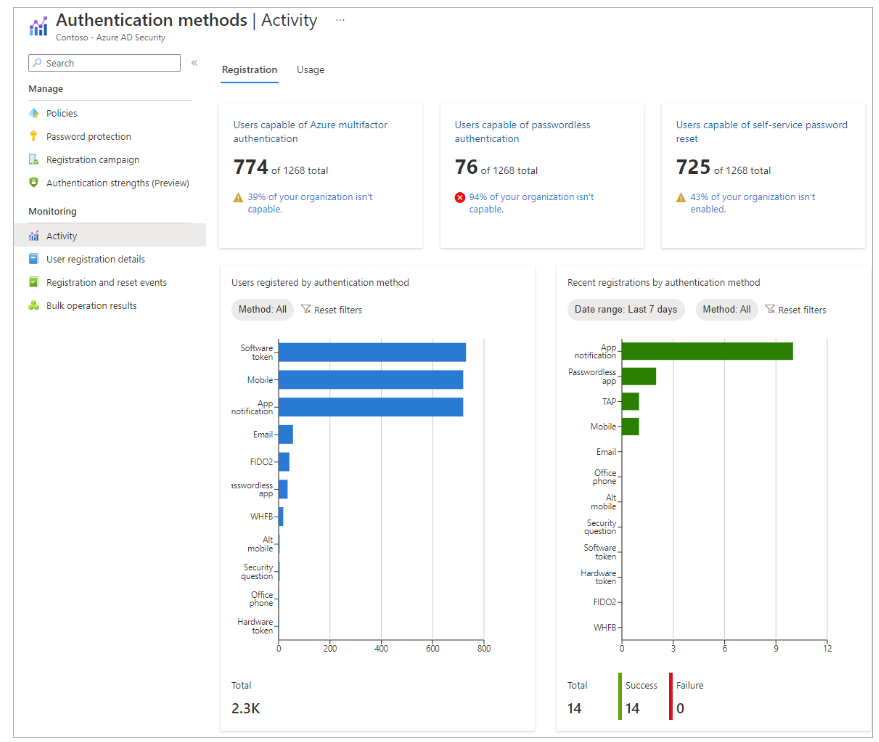Viewport: 879px width, 742px height.
Task: Open the Method: All filter on users chart
Action: click(x=262, y=309)
